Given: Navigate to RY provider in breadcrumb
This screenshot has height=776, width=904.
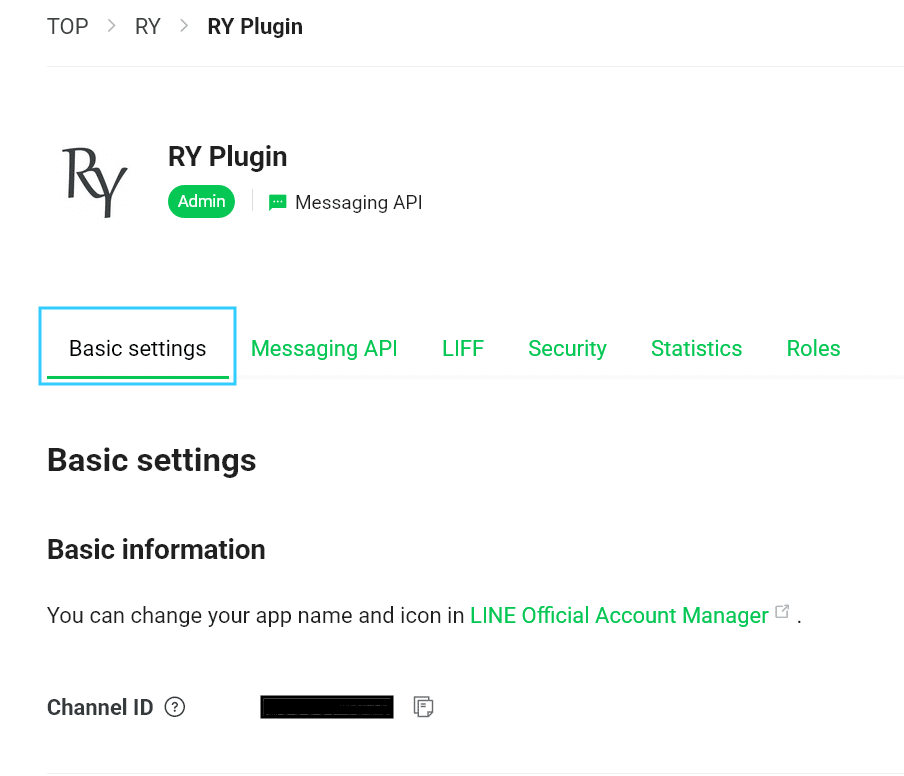Looking at the screenshot, I should 148,26.
